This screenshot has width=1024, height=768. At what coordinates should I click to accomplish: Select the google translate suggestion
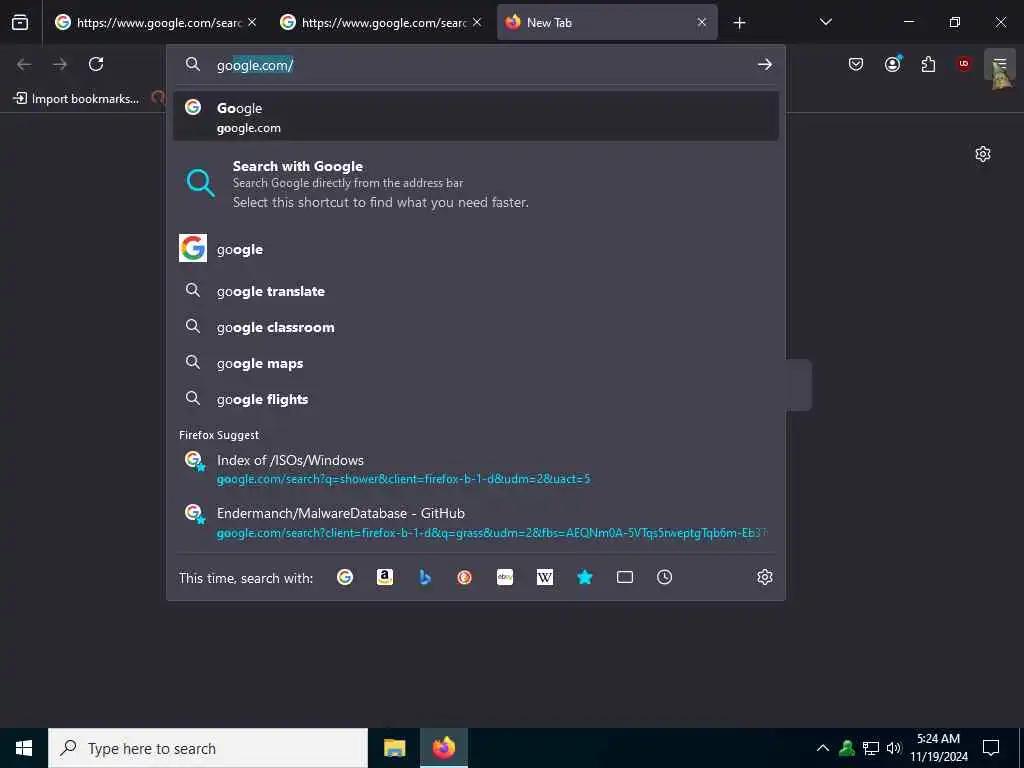pyautogui.click(x=476, y=291)
